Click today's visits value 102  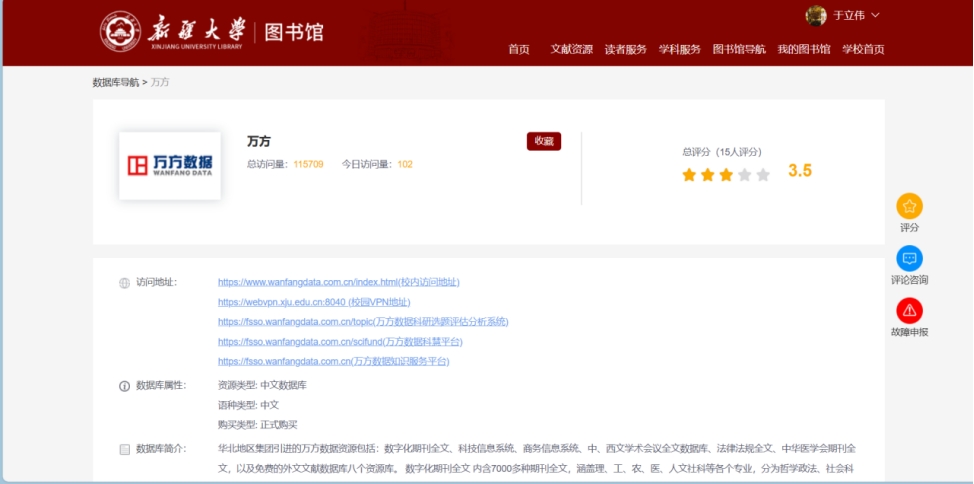click(x=405, y=165)
